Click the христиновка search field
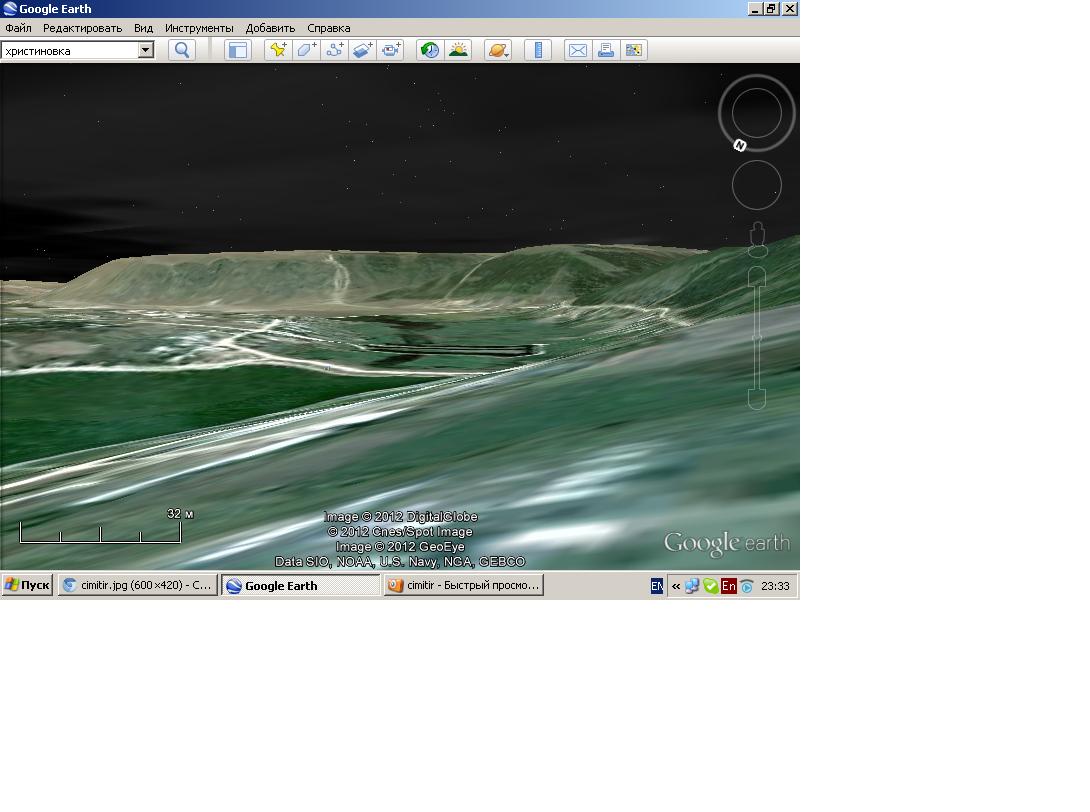The height and width of the screenshot is (812, 1090). click(70, 51)
